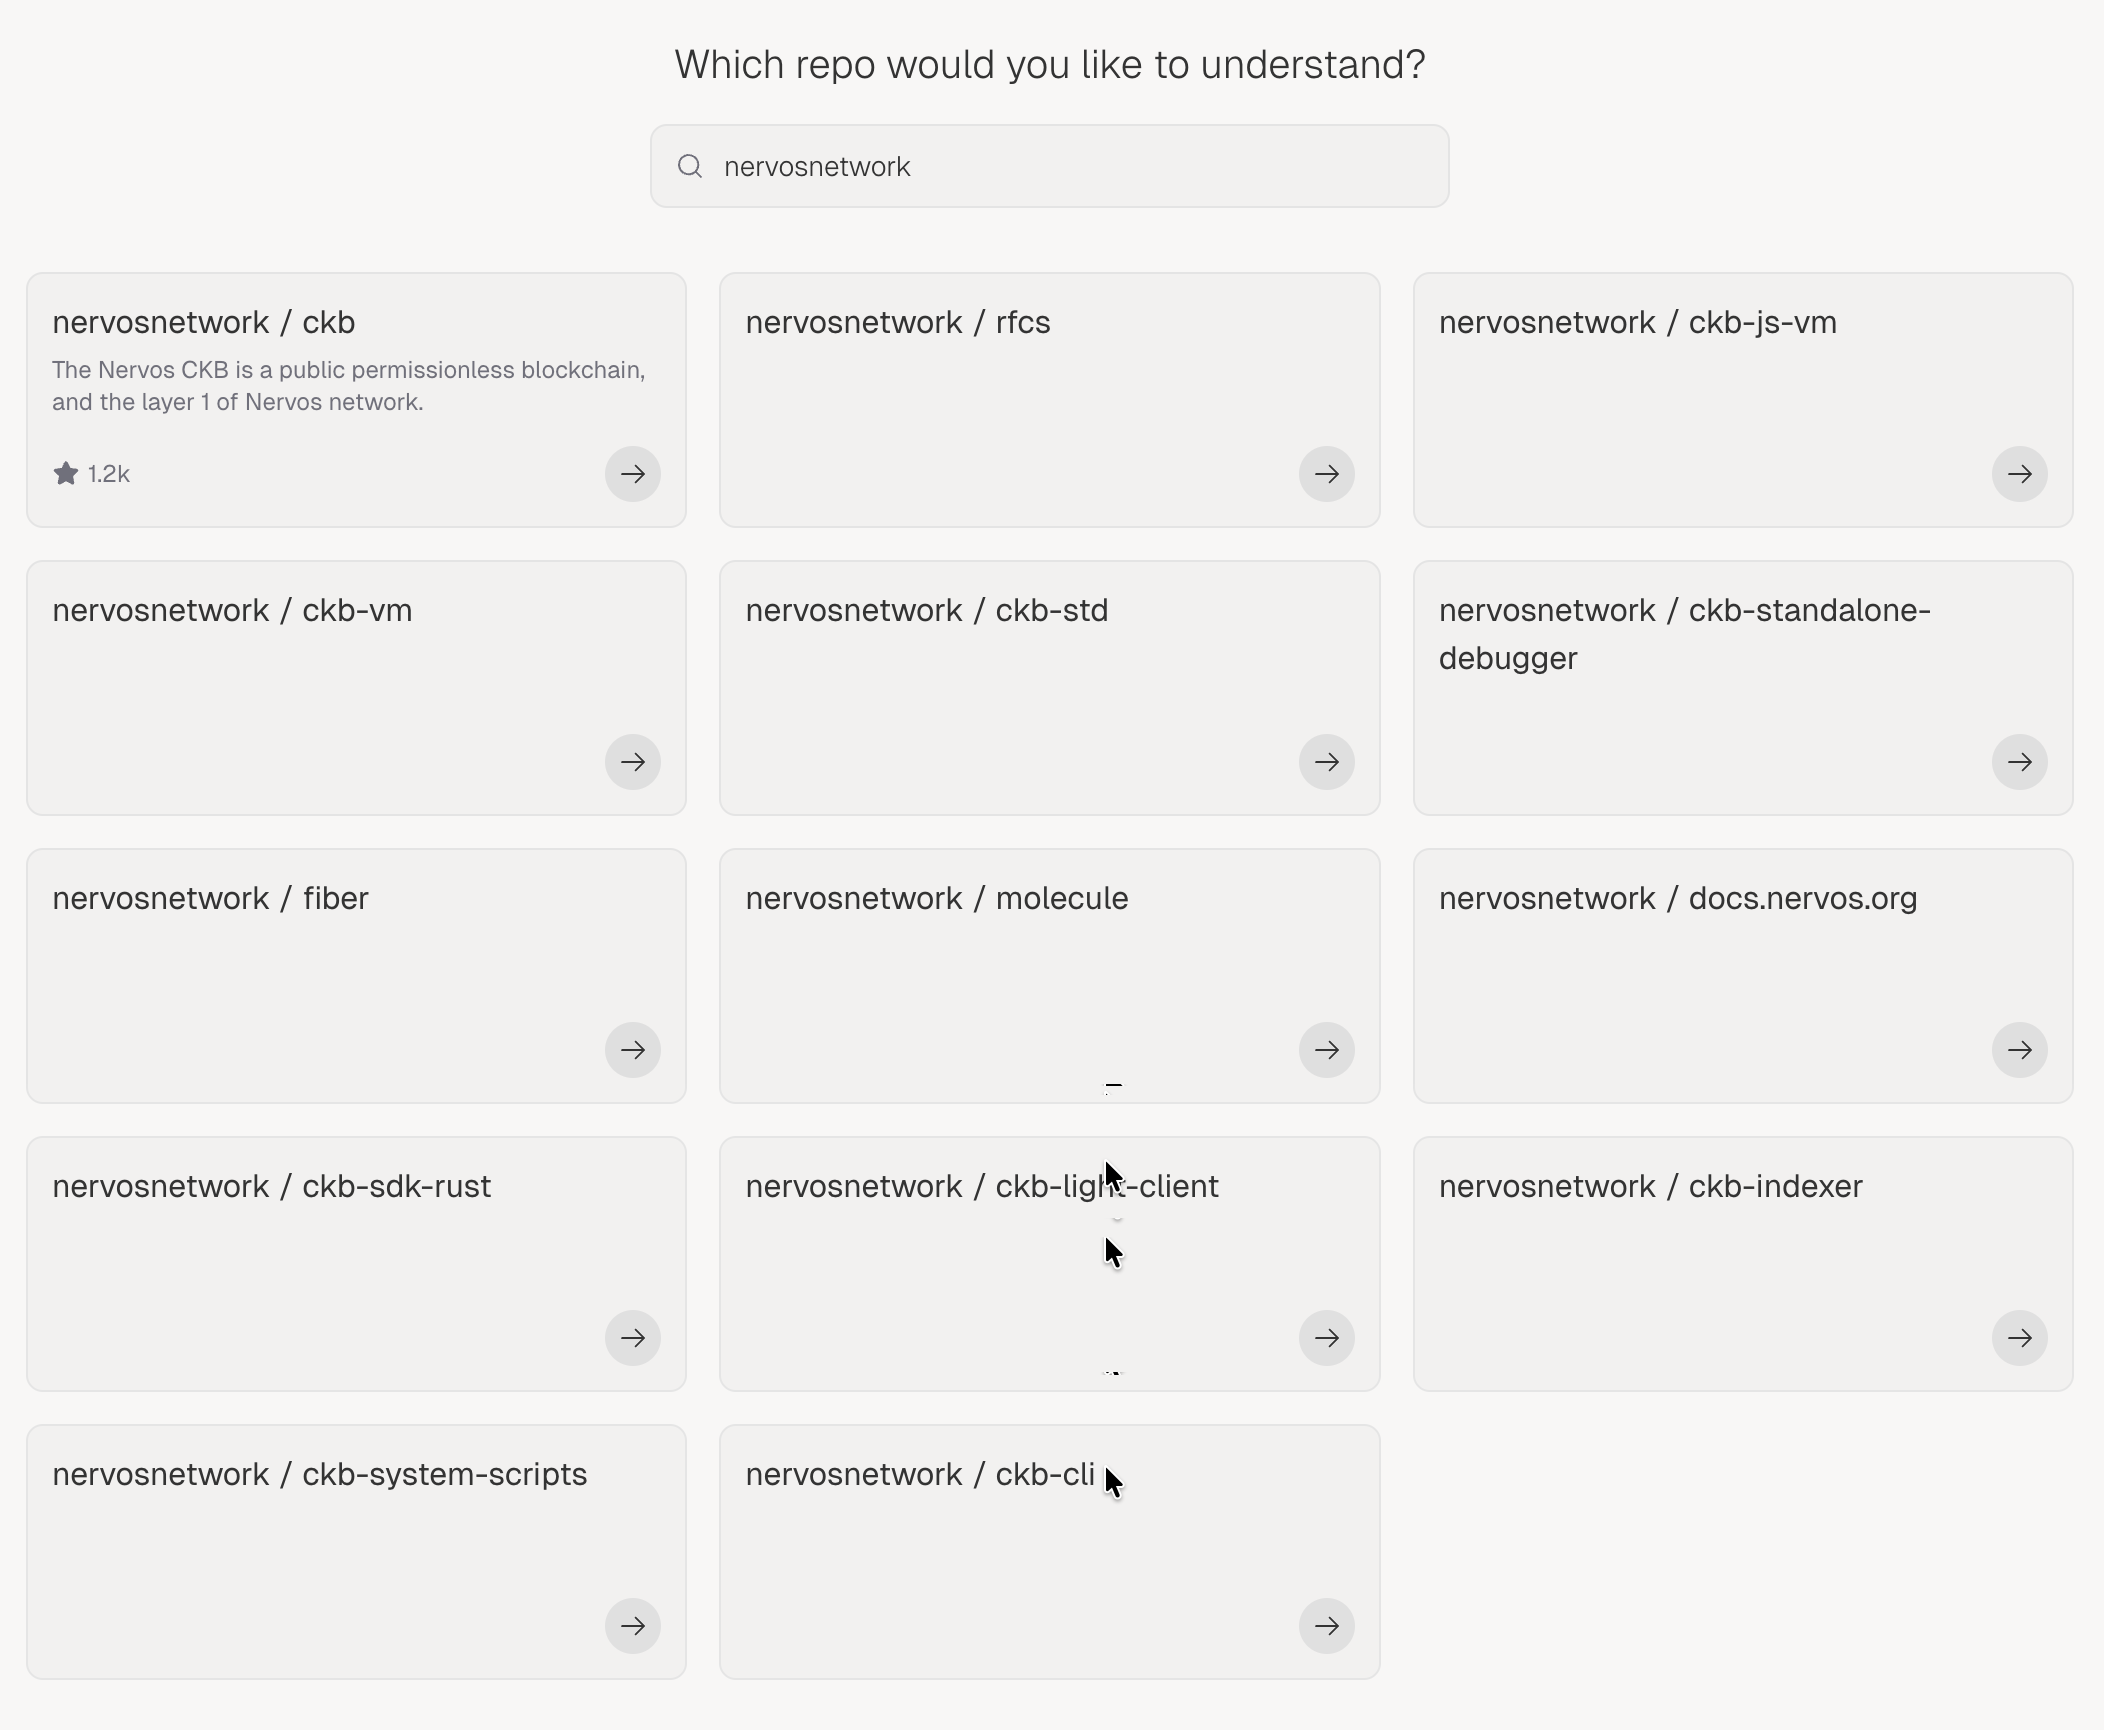Screen dimensions: 2104x1730
Task: Click the arrow on the ckb-js-vm card
Action: click(2019, 474)
